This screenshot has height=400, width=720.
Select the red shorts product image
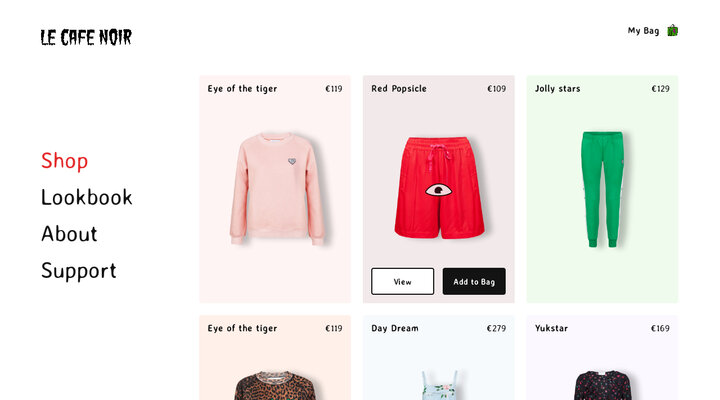tap(439, 187)
